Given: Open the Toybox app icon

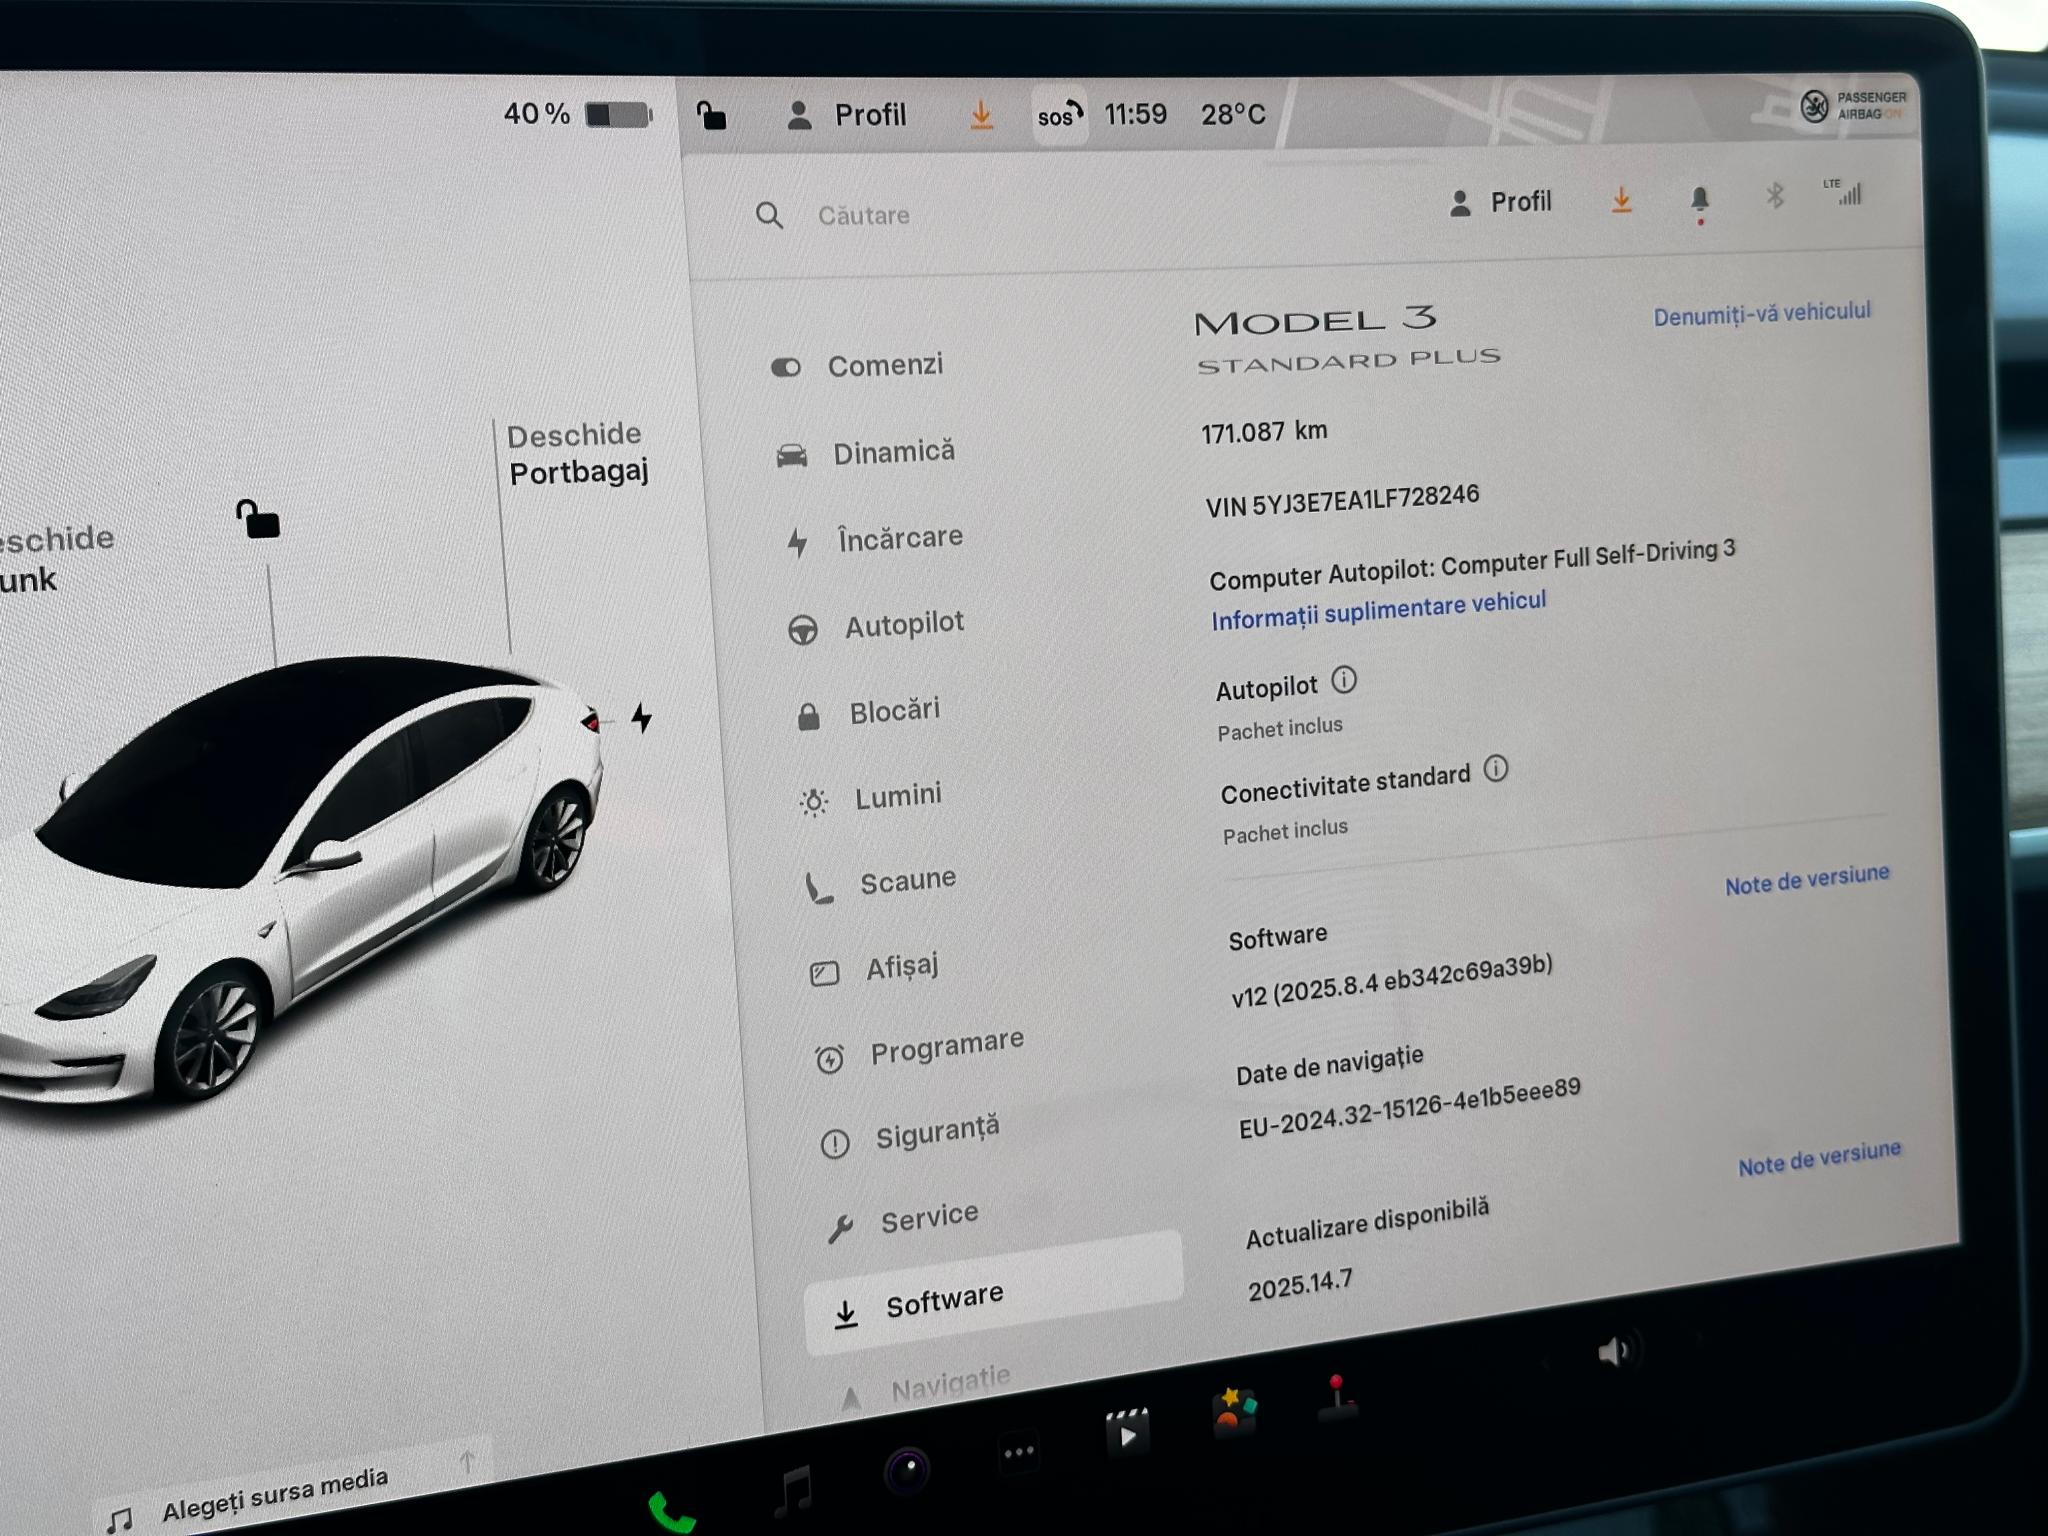Looking at the screenshot, I should click(1235, 1411).
